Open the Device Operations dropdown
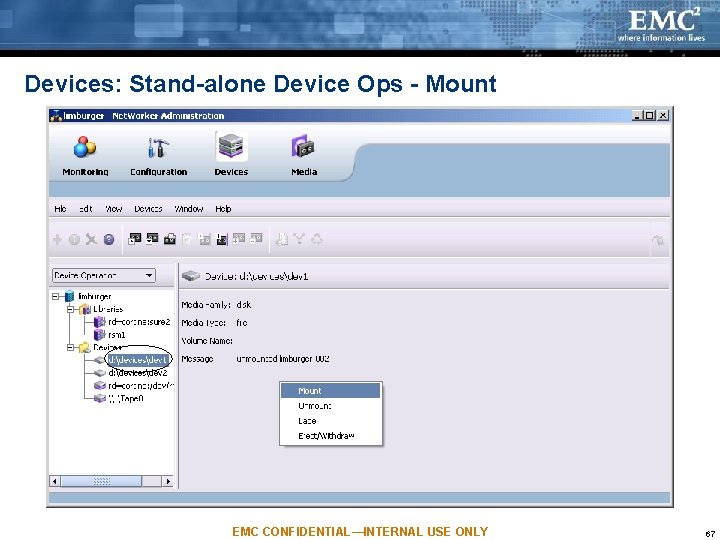This screenshot has width=720, height=540. (104, 276)
